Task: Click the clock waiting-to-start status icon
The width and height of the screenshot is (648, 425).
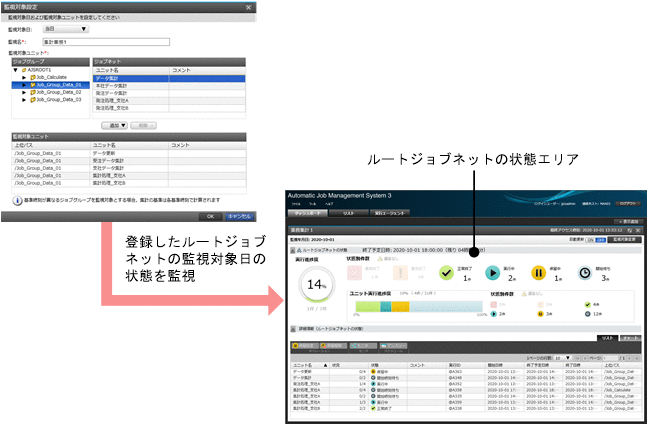Action: click(x=585, y=273)
